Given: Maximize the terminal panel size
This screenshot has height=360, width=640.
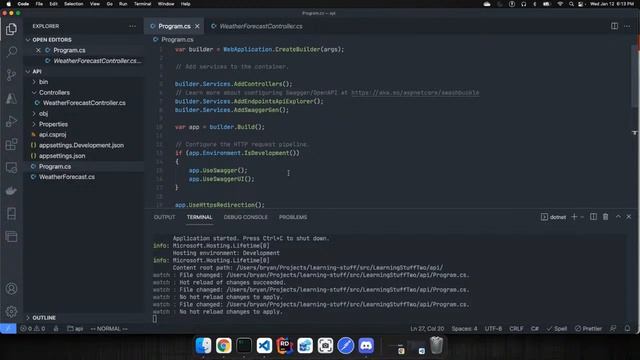Looking at the screenshot, I should tap(618, 217).
